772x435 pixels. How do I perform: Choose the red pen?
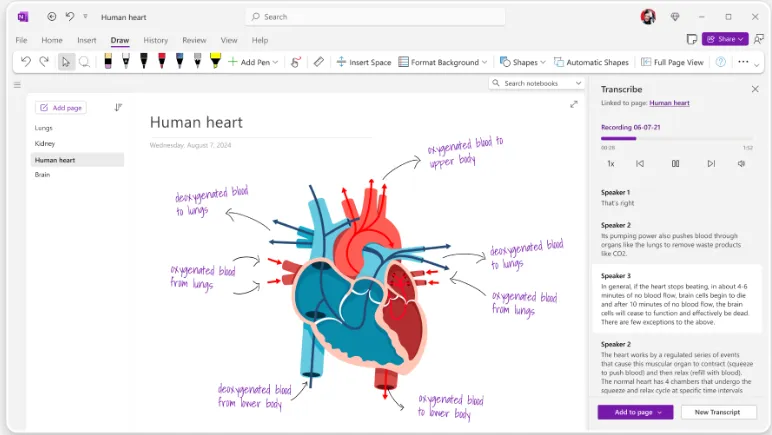point(161,62)
